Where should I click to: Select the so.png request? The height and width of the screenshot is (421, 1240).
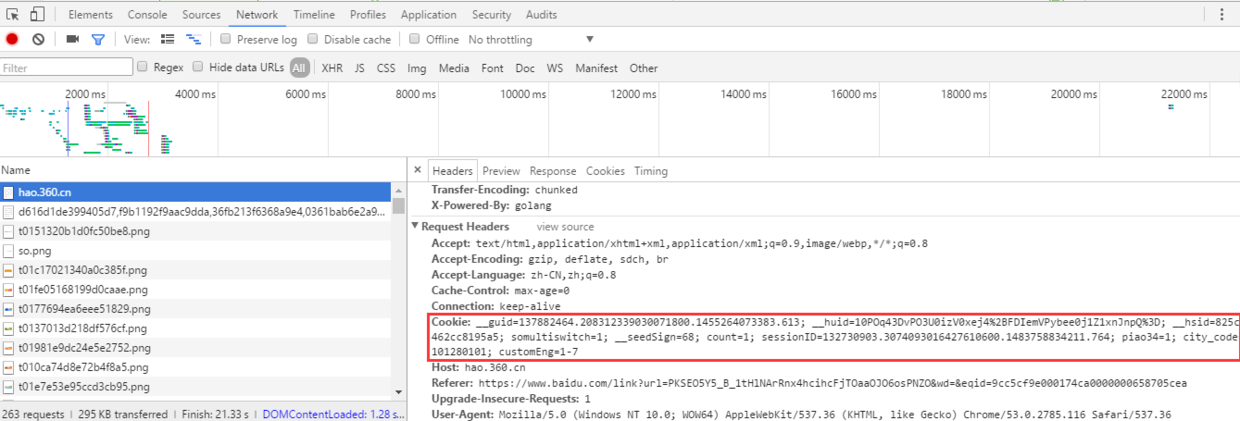click(196, 250)
